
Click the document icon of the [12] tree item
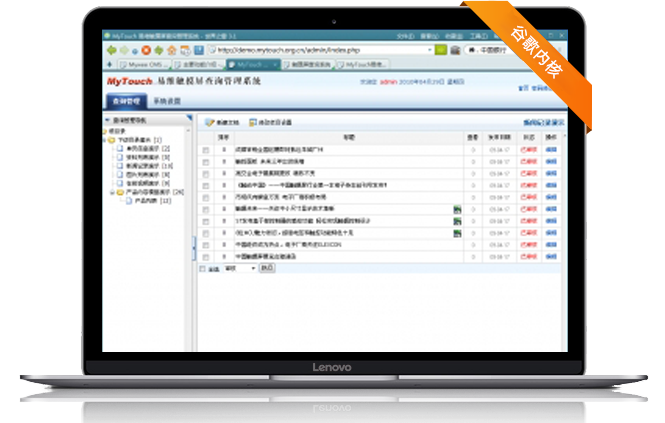click(129, 201)
